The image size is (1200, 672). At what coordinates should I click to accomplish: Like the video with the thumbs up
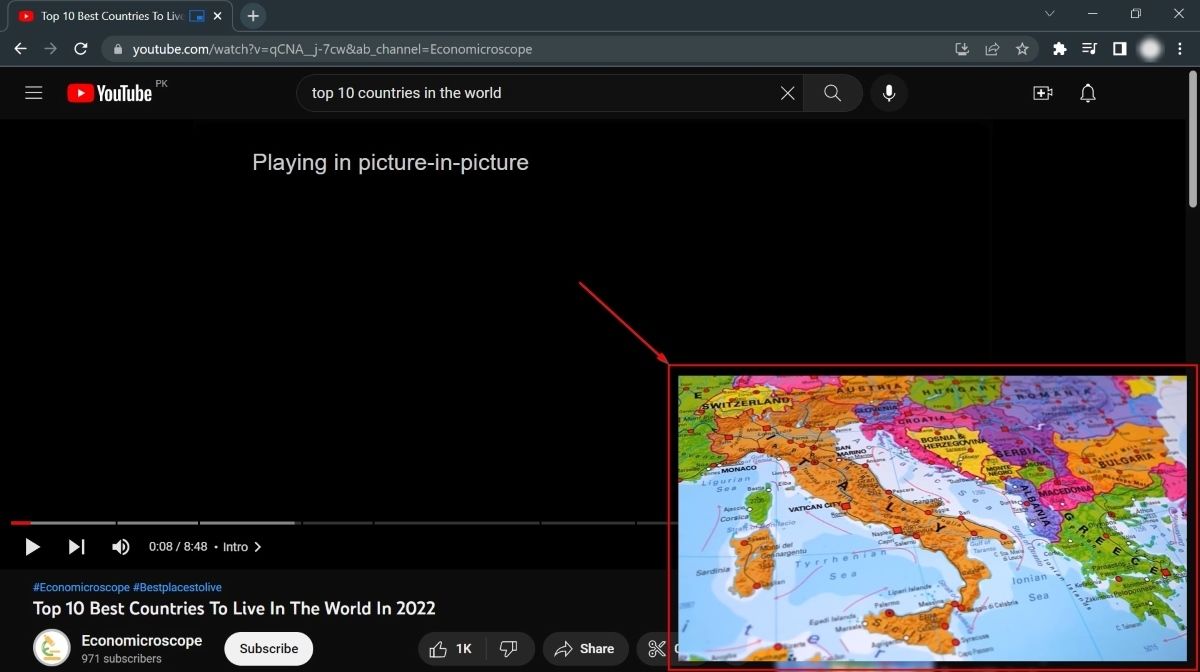click(x=437, y=648)
